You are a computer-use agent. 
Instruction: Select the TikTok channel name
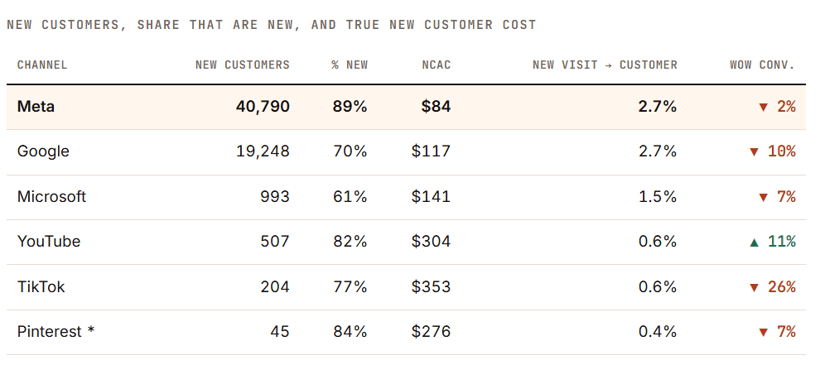tap(41, 287)
